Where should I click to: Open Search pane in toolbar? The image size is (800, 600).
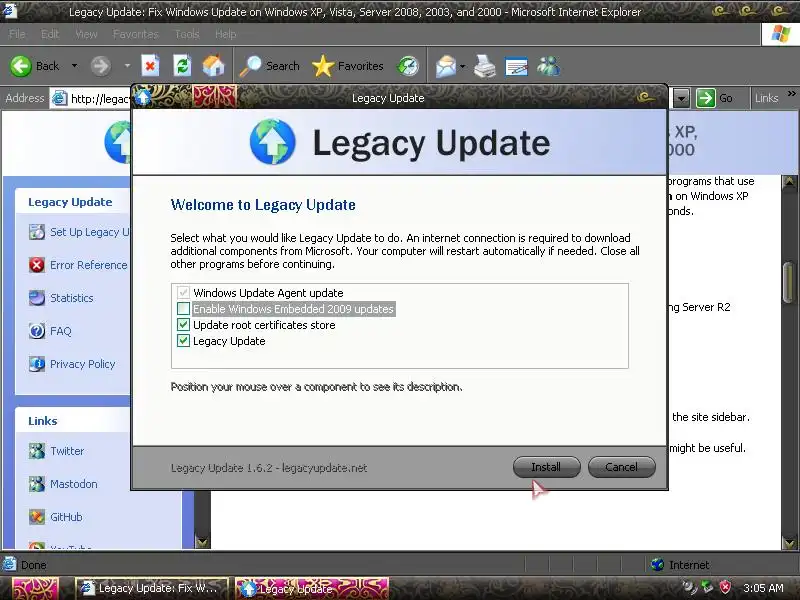269,66
